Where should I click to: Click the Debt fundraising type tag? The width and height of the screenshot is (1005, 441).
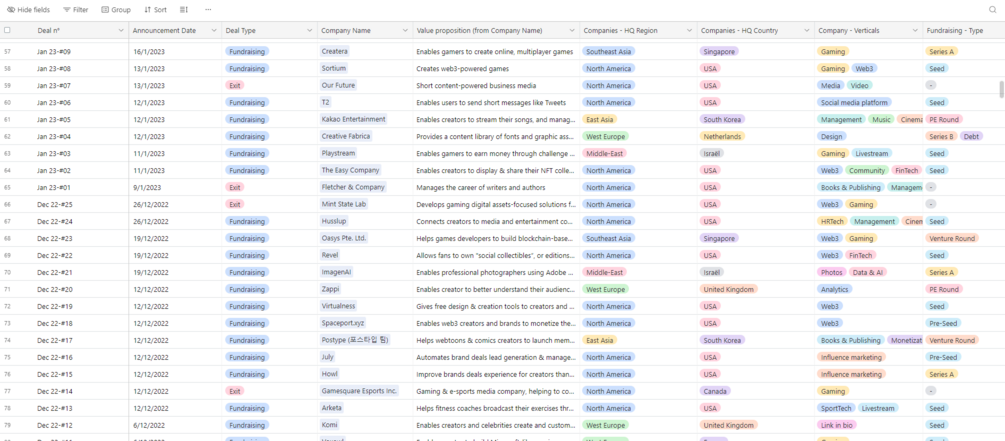pos(971,137)
